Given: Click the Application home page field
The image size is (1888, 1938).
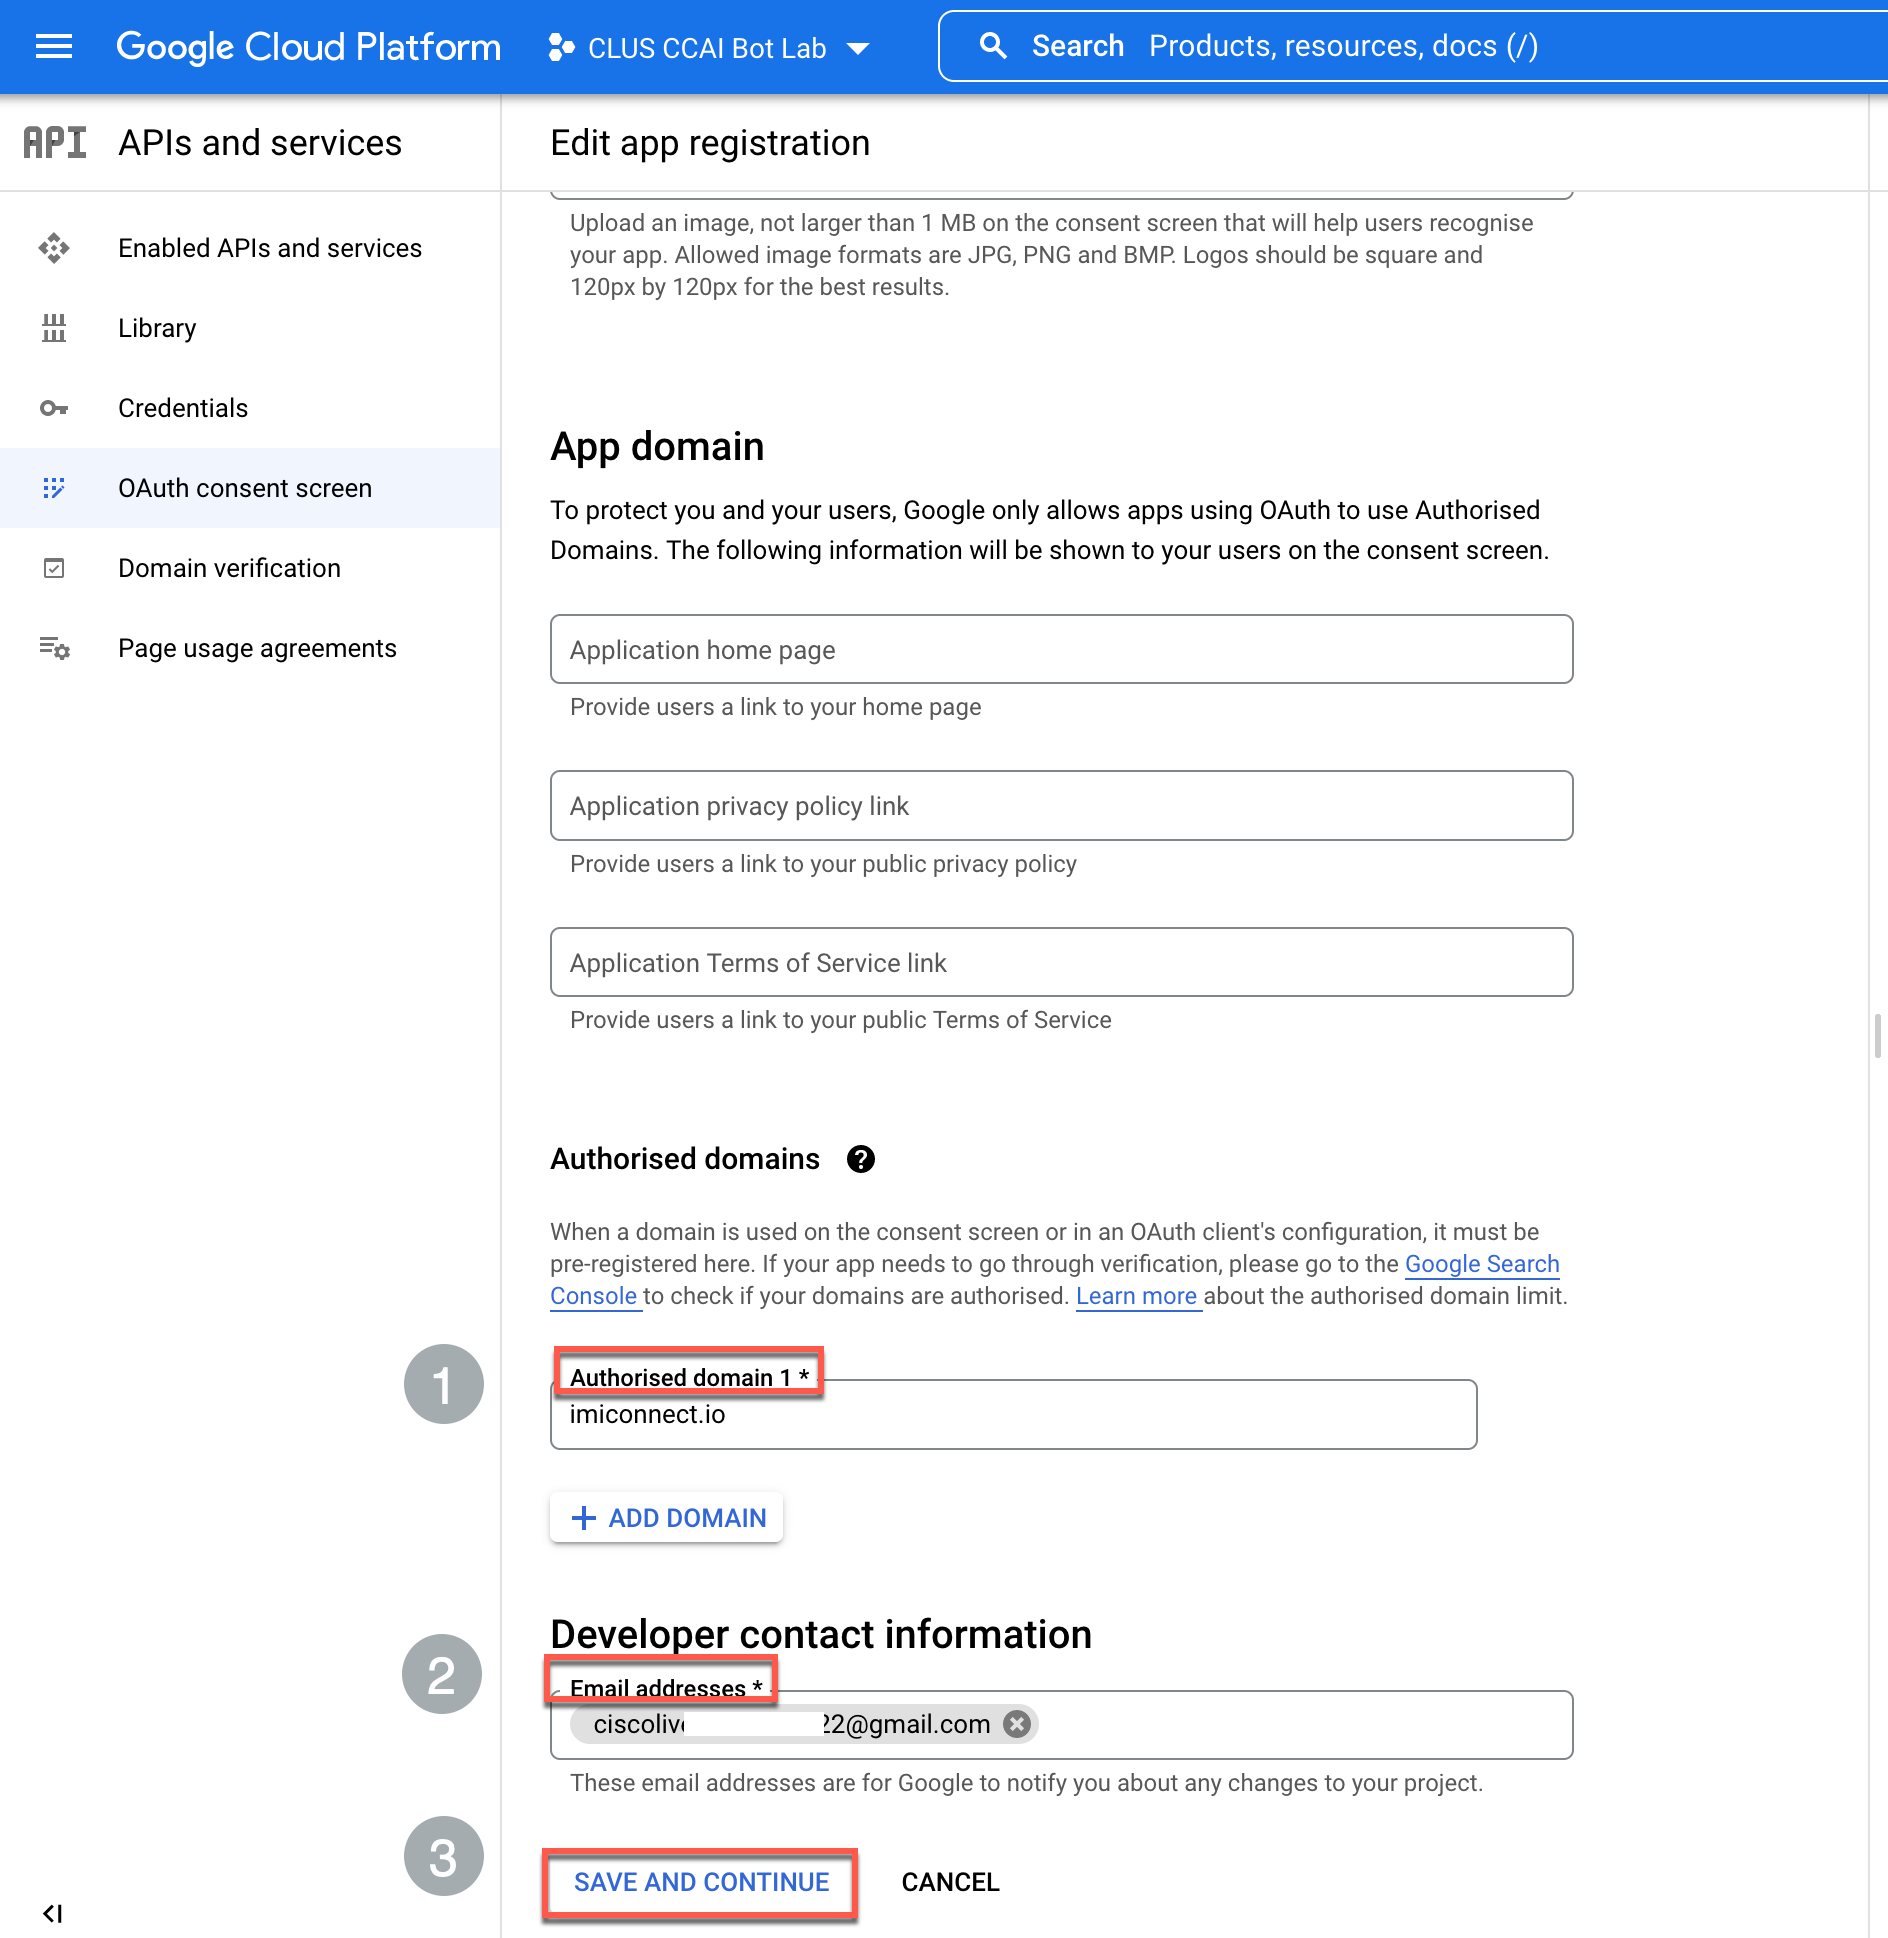Looking at the screenshot, I should (x=1061, y=650).
